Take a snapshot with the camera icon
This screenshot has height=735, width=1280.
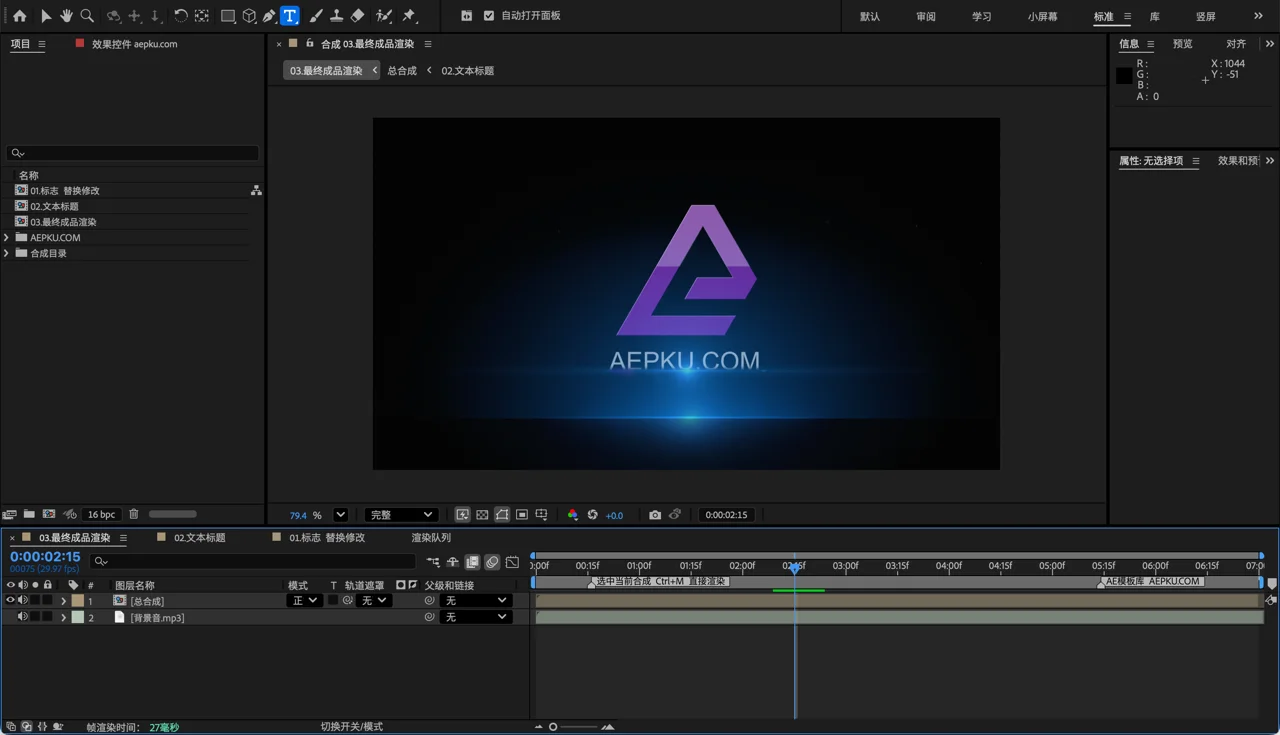click(x=655, y=515)
